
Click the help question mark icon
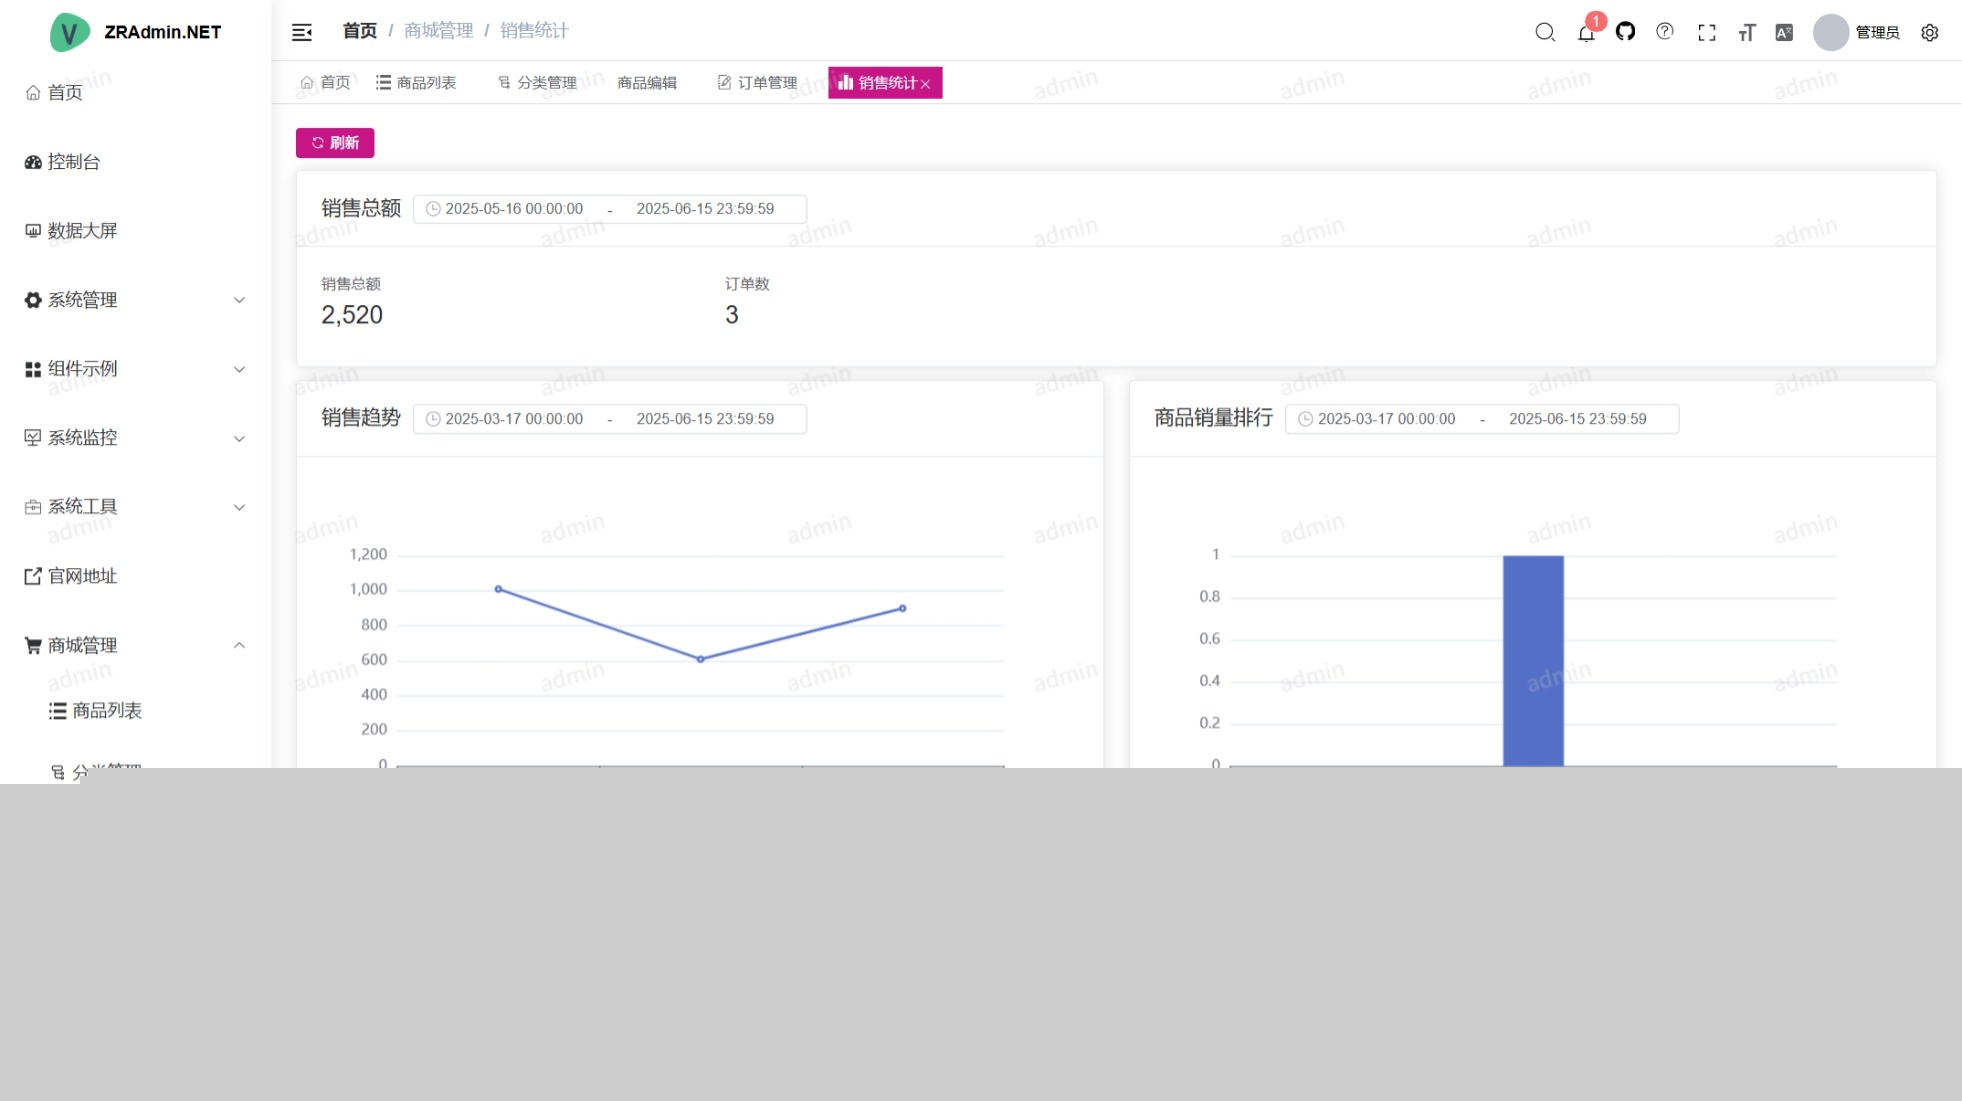(1665, 32)
